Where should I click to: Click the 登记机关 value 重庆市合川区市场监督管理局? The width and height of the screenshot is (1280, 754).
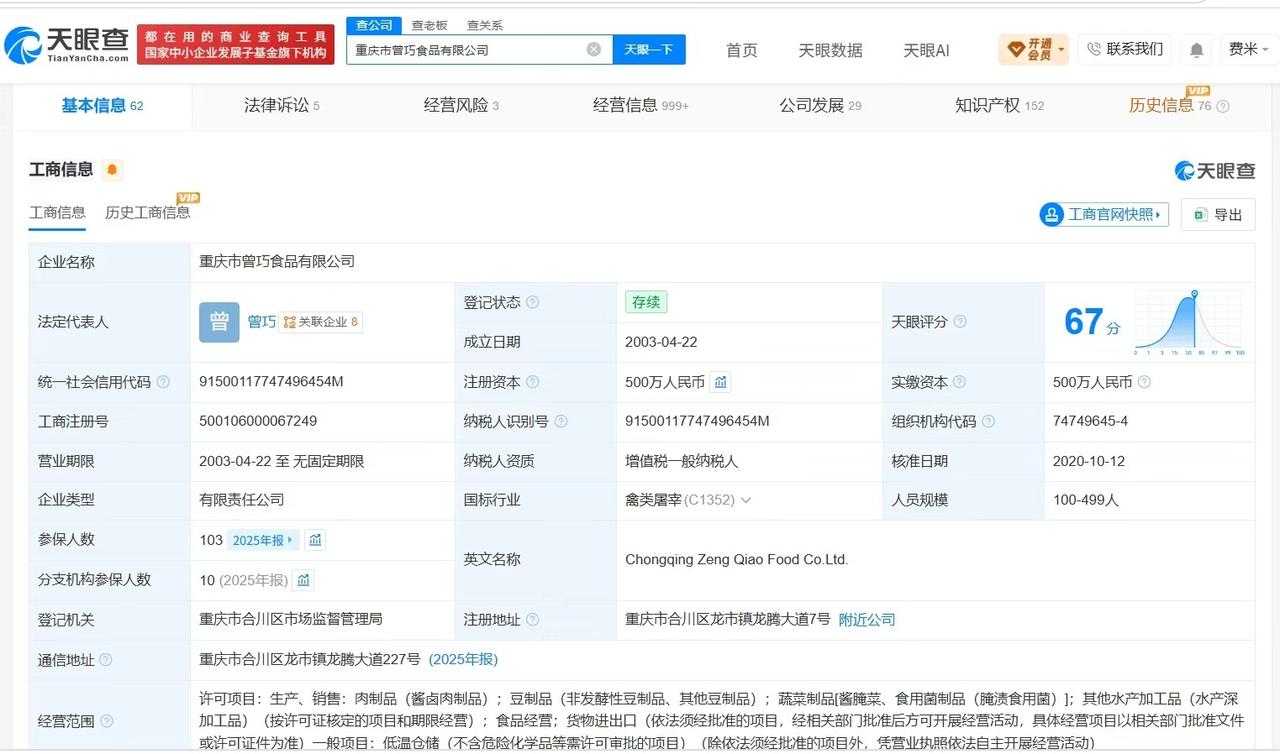point(291,620)
